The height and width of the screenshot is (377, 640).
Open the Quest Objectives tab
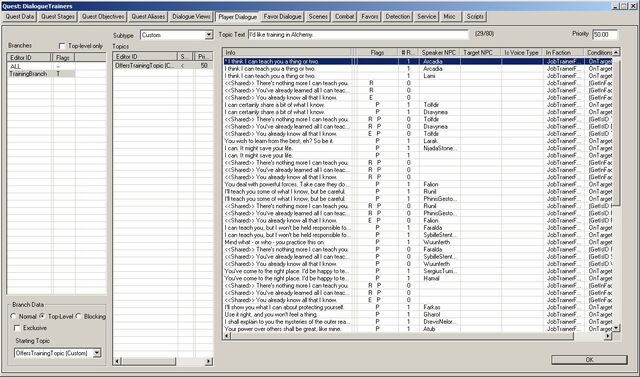tap(103, 17)
